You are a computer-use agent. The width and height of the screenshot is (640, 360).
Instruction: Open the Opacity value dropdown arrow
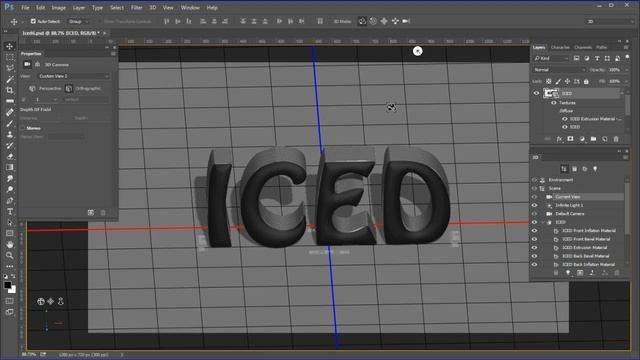[626, 70]
